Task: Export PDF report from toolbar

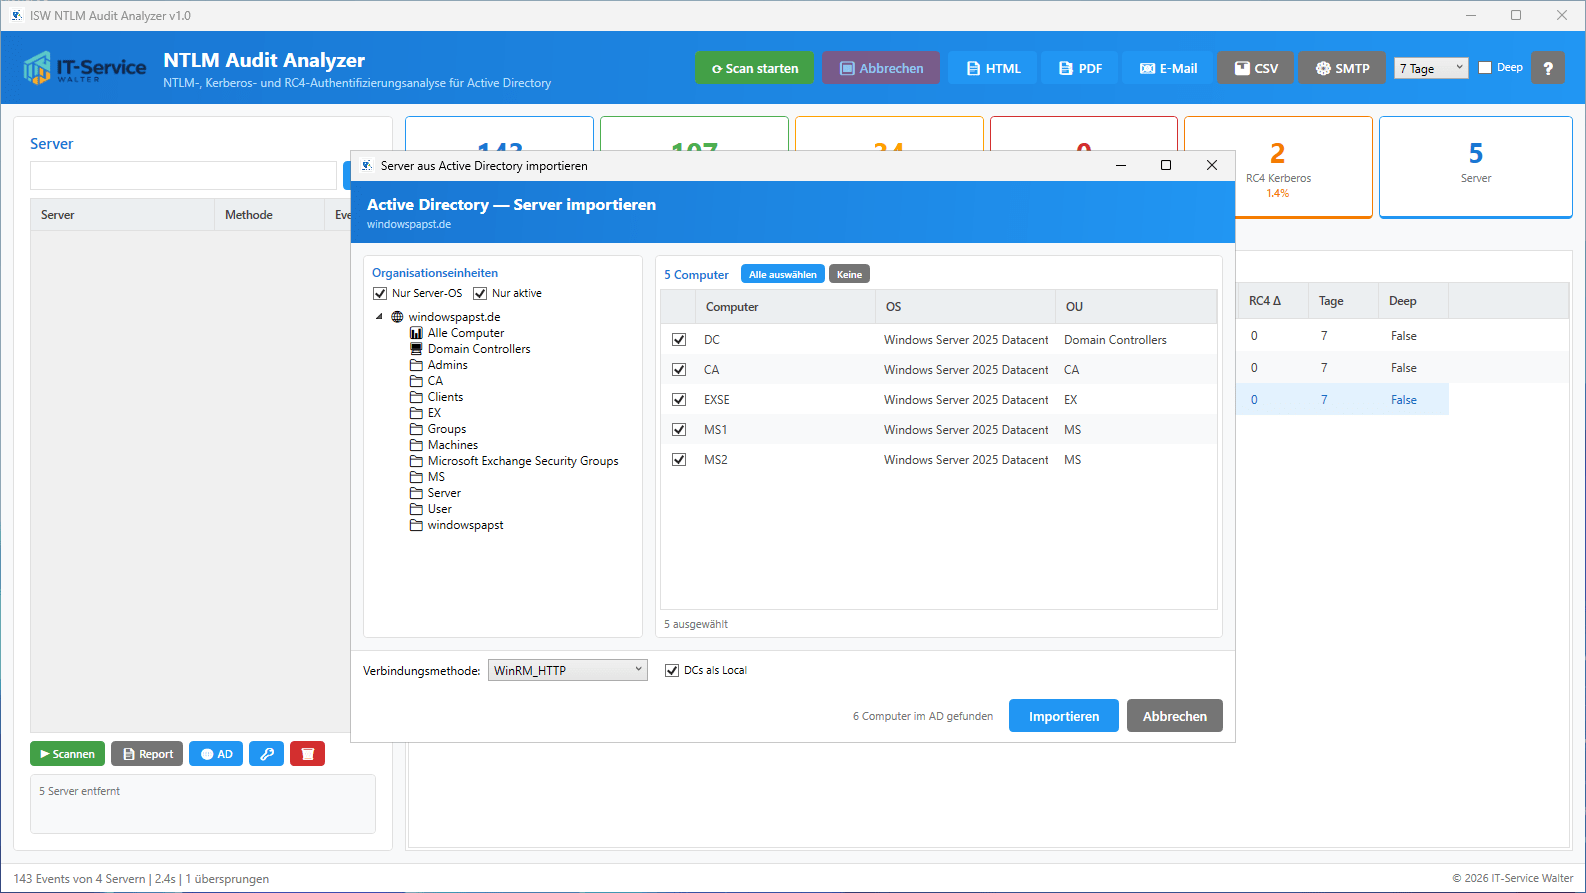Action: (x=1080, y=68)
